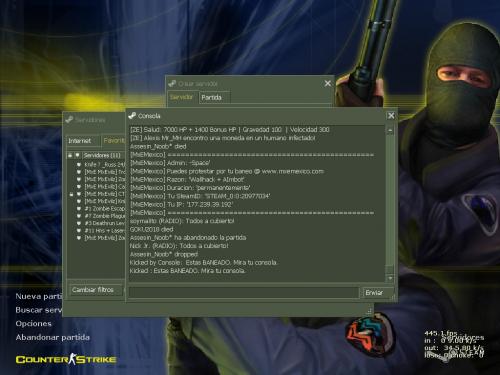Select Abandonar partida menu option
The image size is (500, 375).
53,337
